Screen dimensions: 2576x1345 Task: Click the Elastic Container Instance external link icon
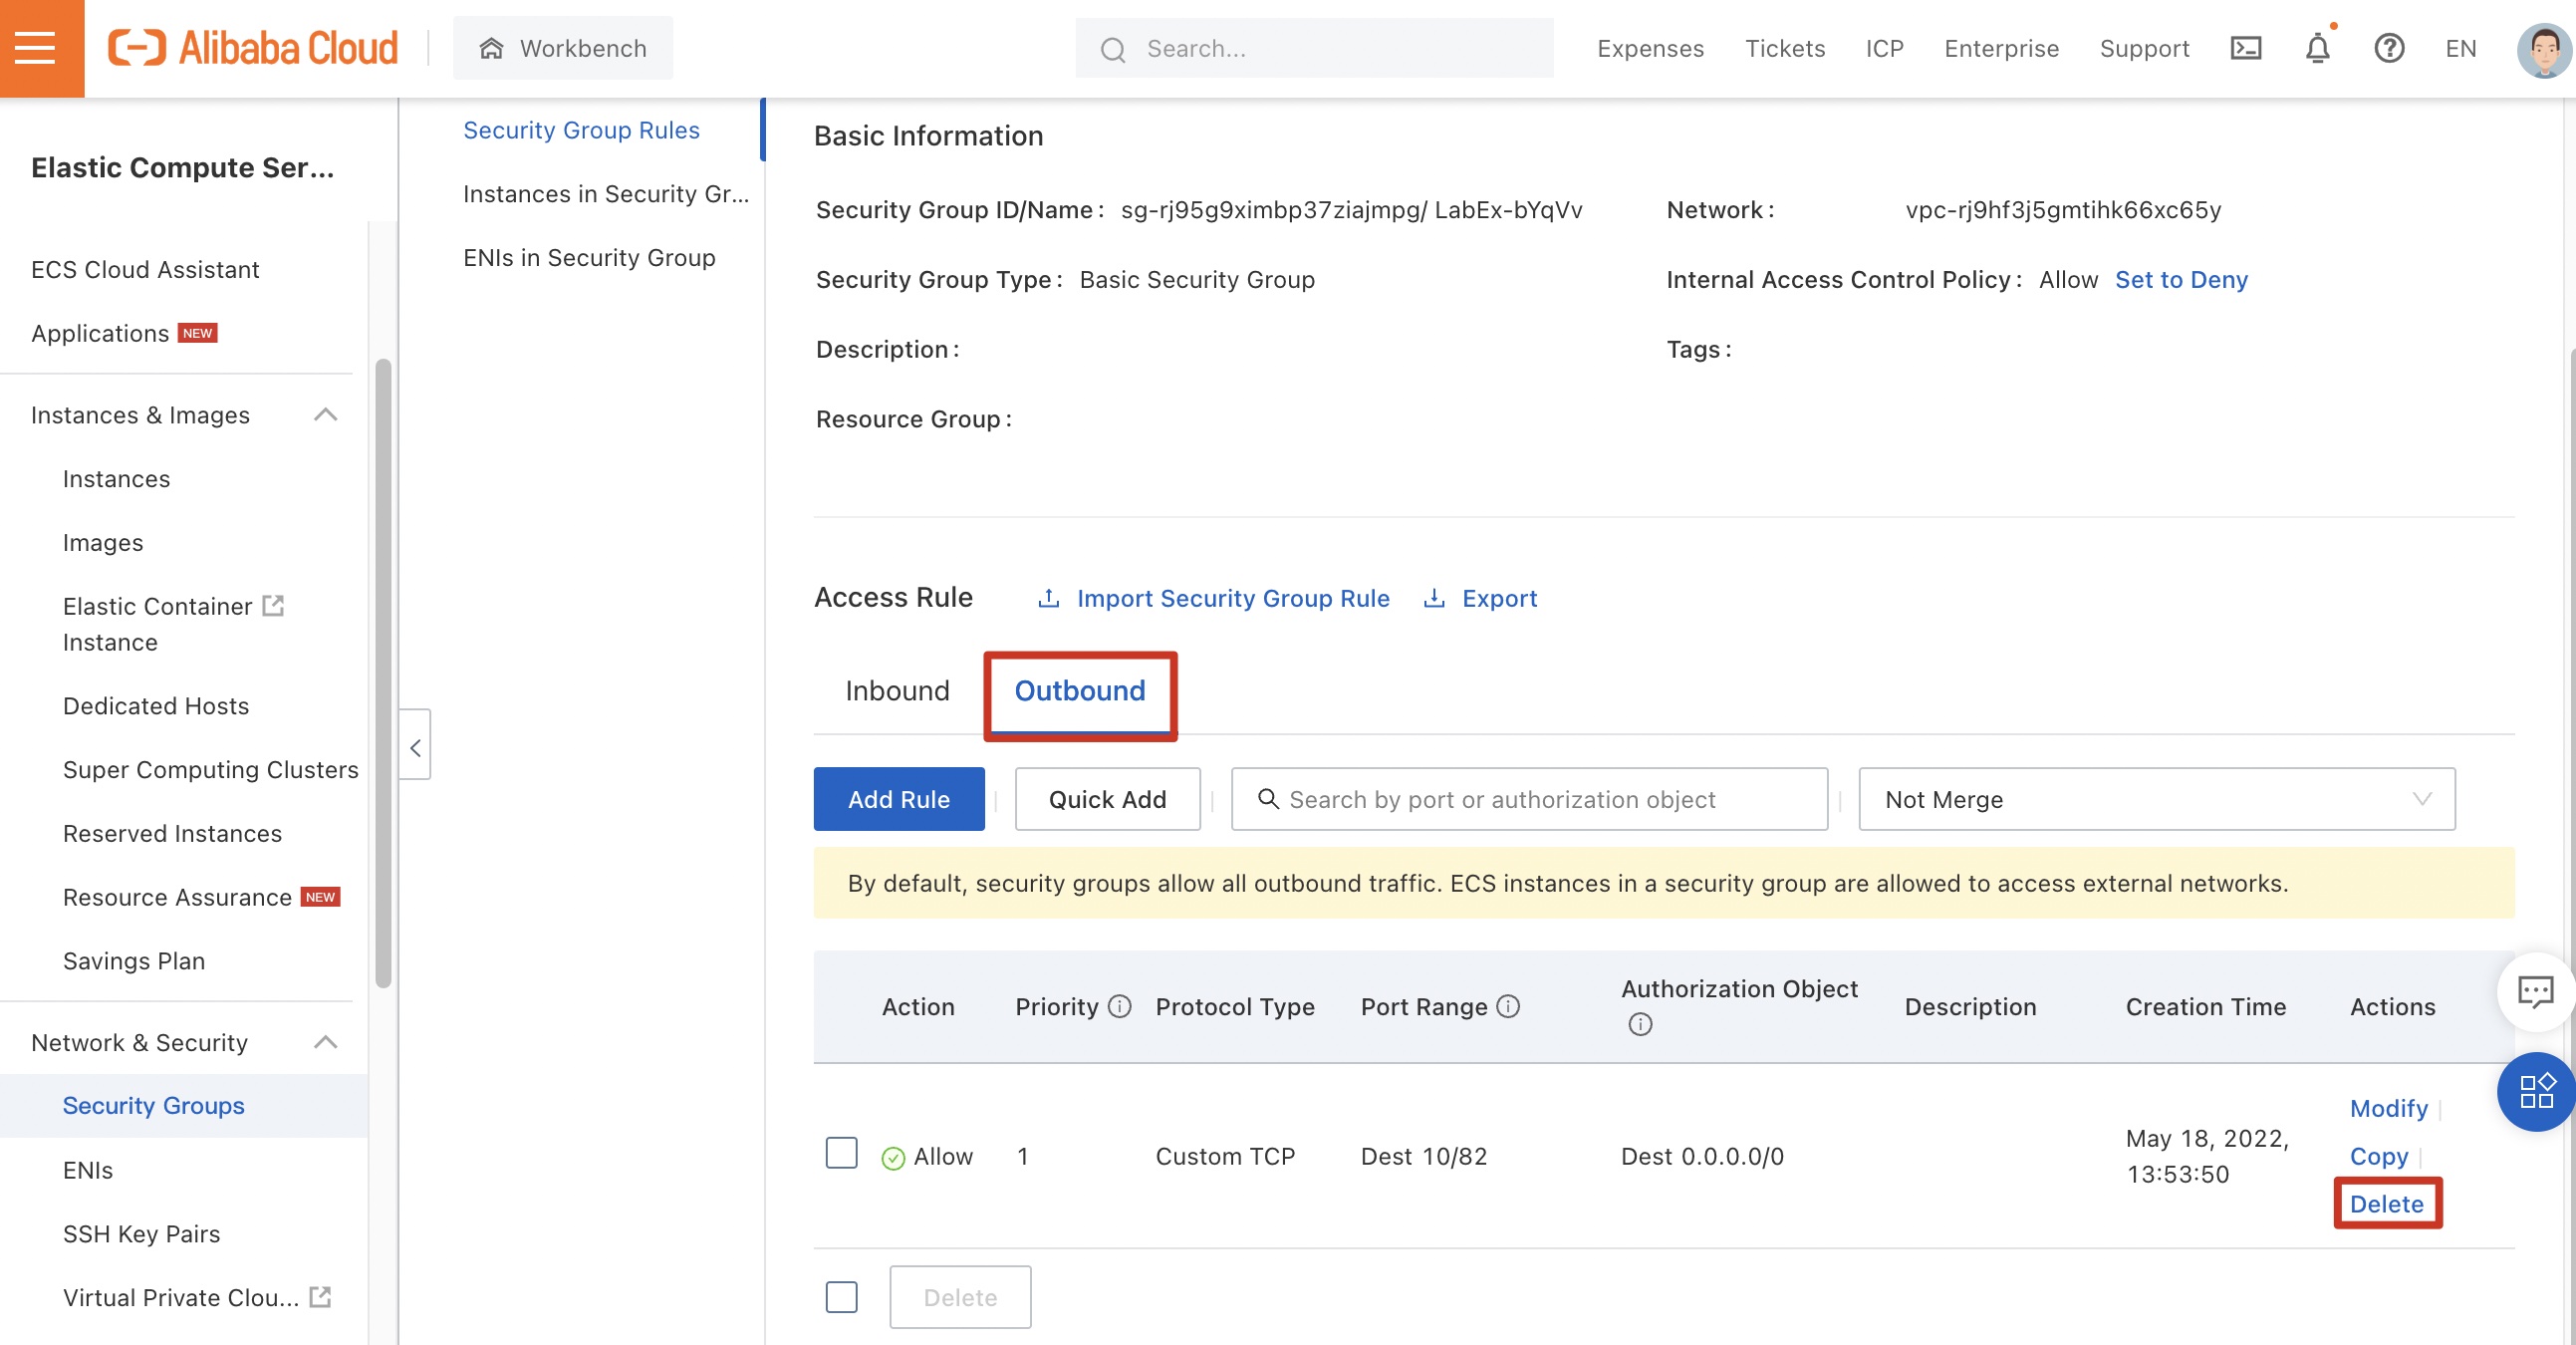click(x=273, y=605)
